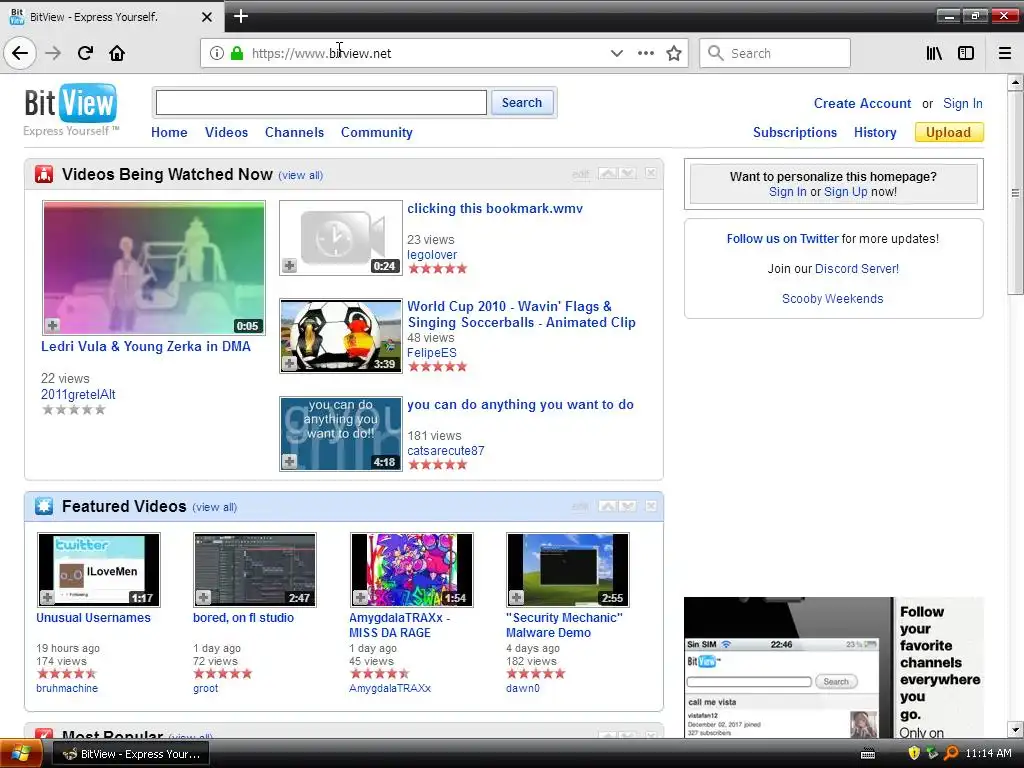Click the BitView Search button
Image resolution: width=1024 pixels, height=768 pixels.
pyautogui.click(x=522, y=103)
